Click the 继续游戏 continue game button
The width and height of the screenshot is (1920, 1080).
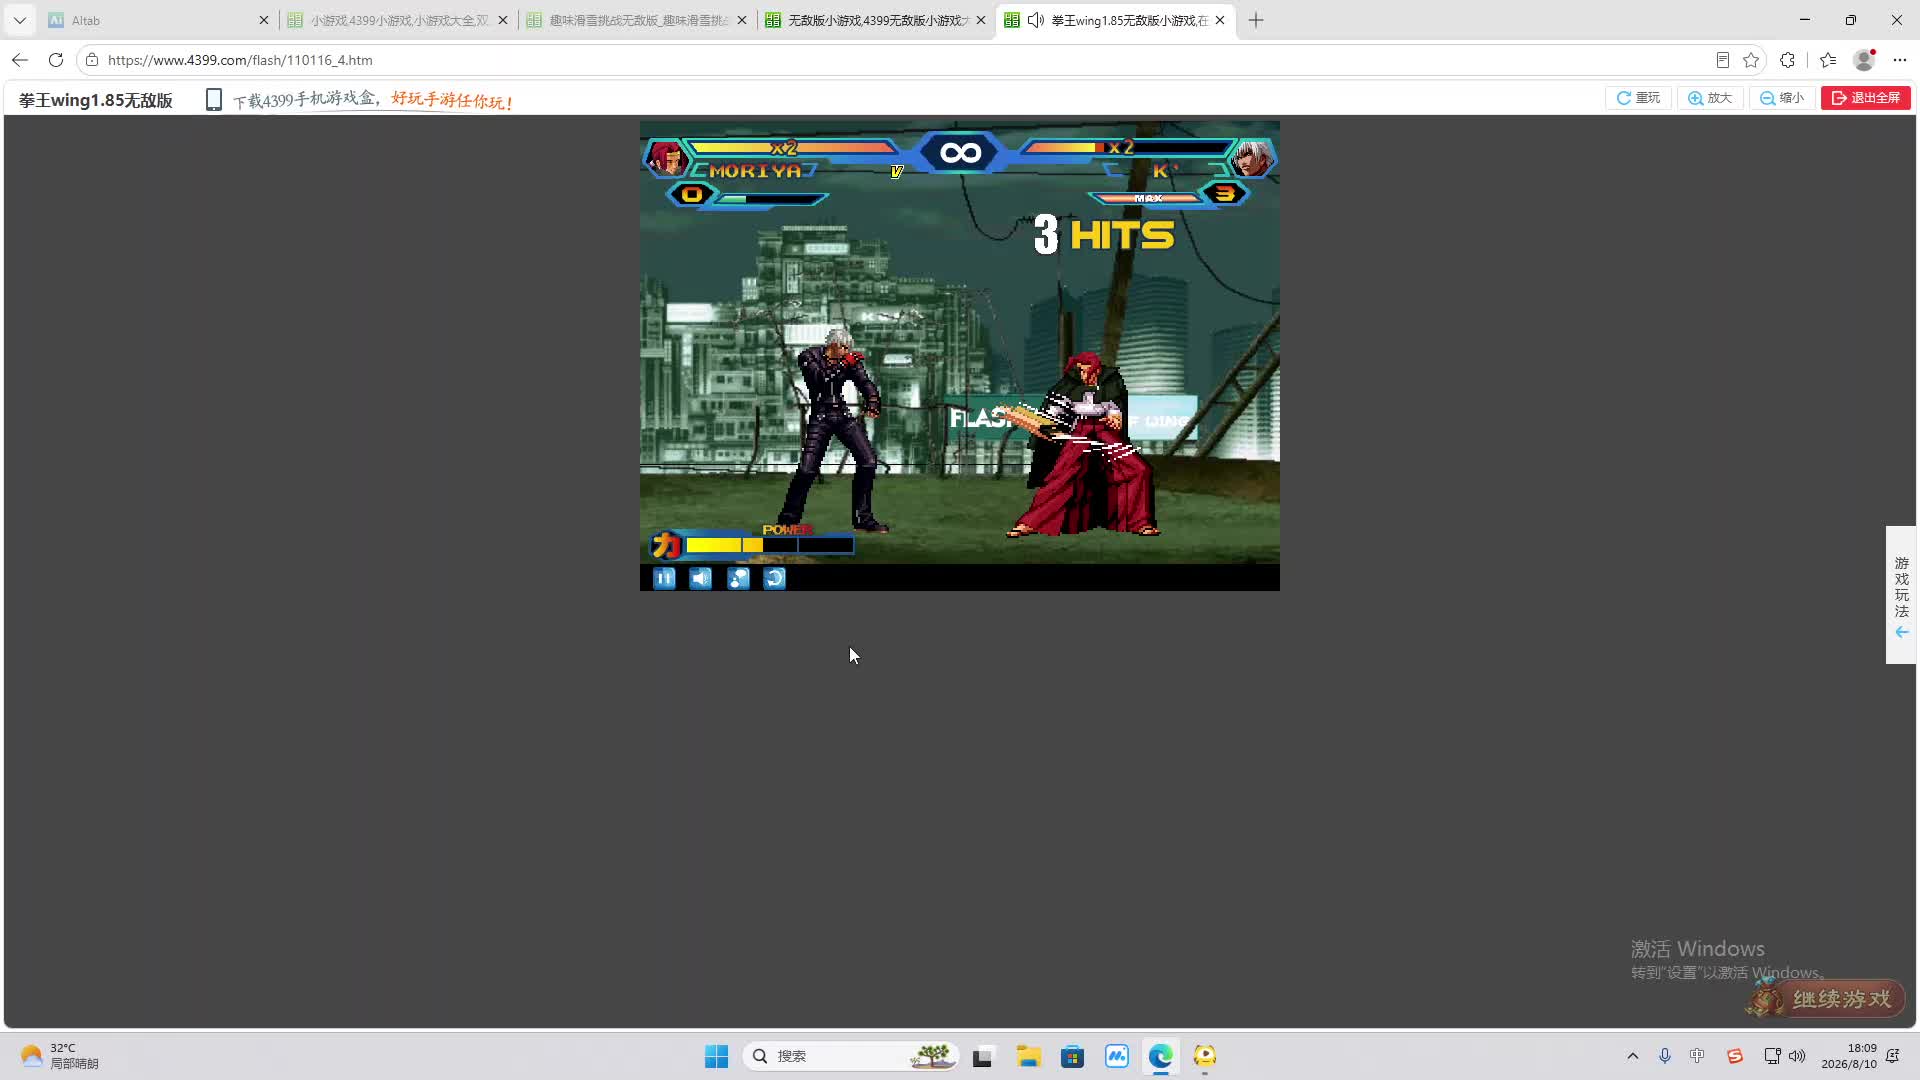pos(1826,998)
